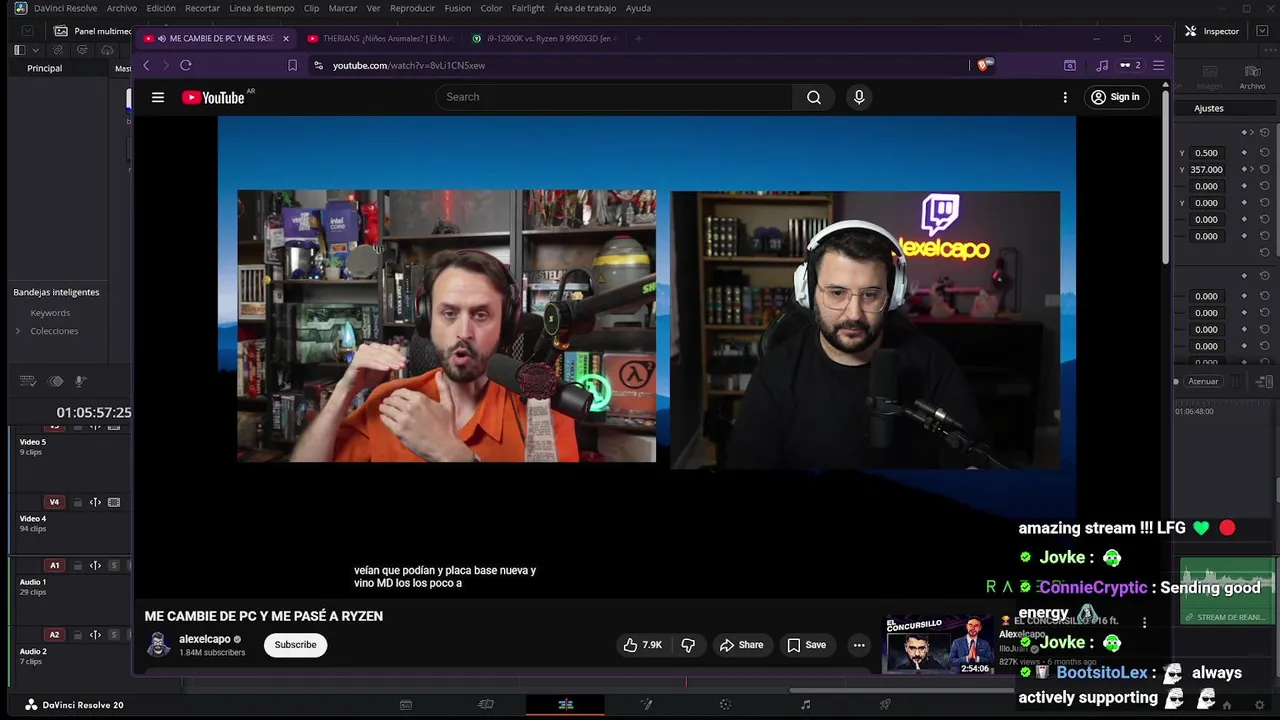Click the 0.500 Y value field

click(1206, 153)
